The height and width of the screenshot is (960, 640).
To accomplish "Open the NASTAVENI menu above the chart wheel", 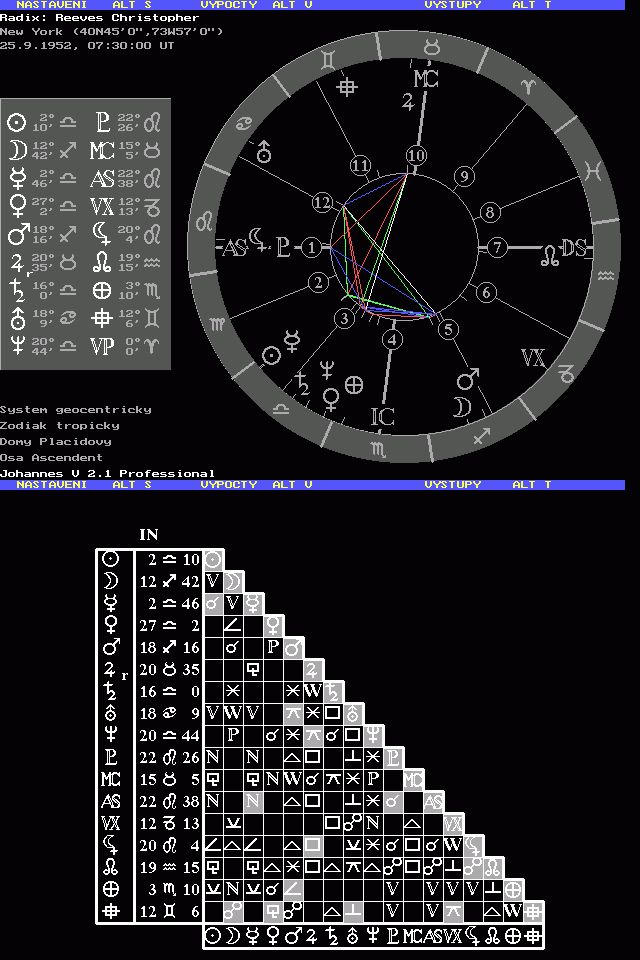I will (x=51, y=5).
